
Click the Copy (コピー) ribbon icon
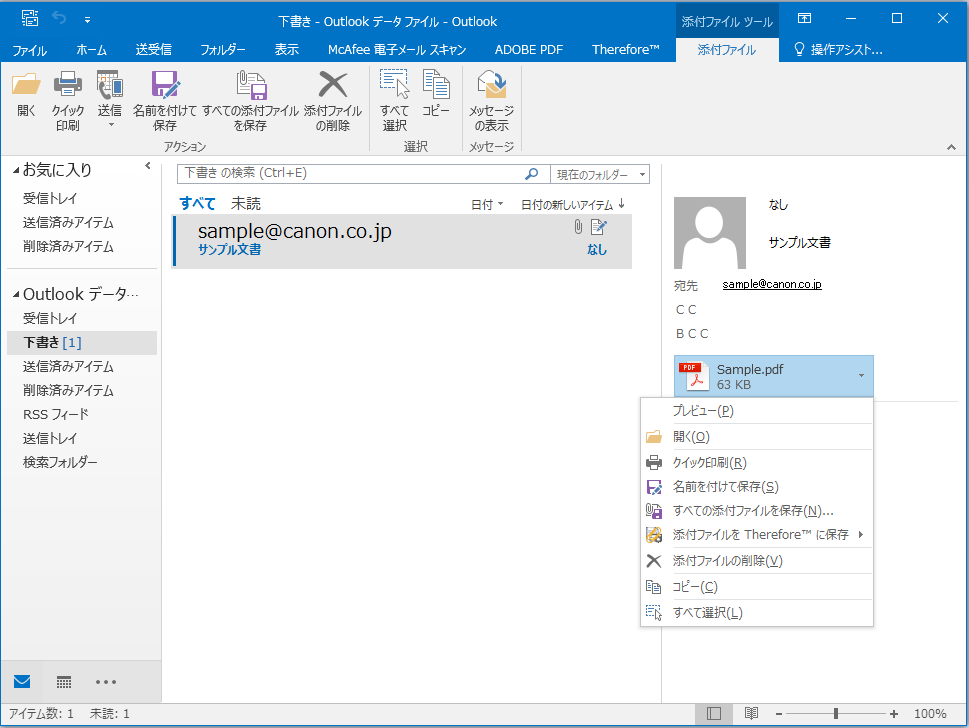coord(436,84)
